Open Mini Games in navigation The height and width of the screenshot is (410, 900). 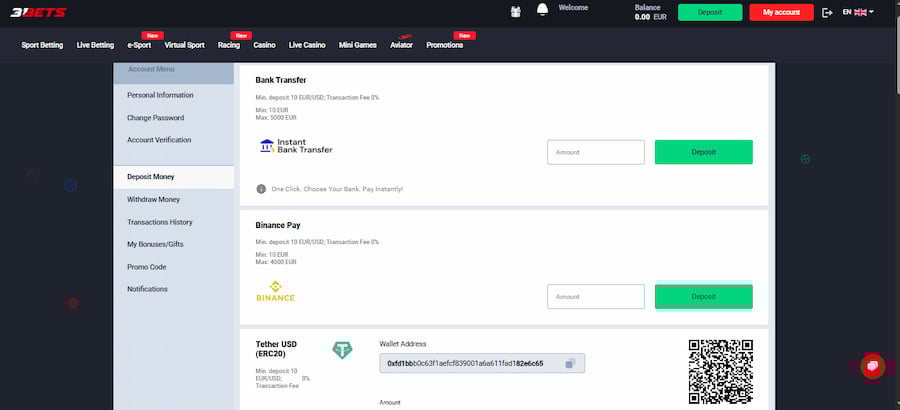coord(358,45)
